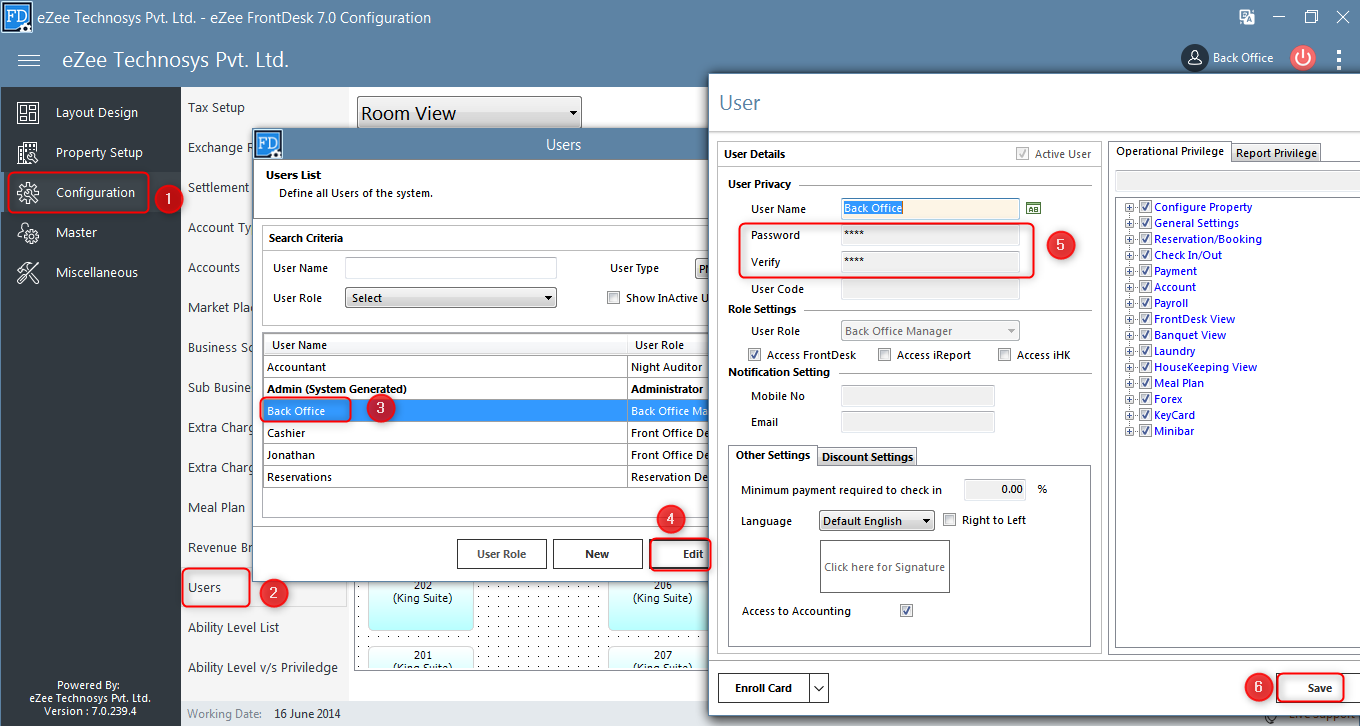
Task: Expand the General Settings tree node
Action: [1131, 223]
